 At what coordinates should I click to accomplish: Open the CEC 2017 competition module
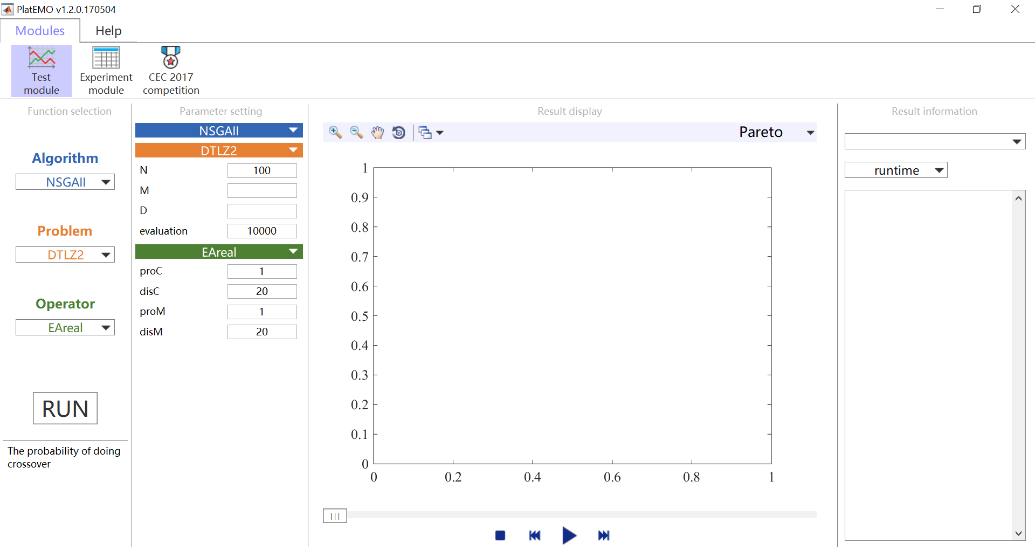tap(171, 70)
